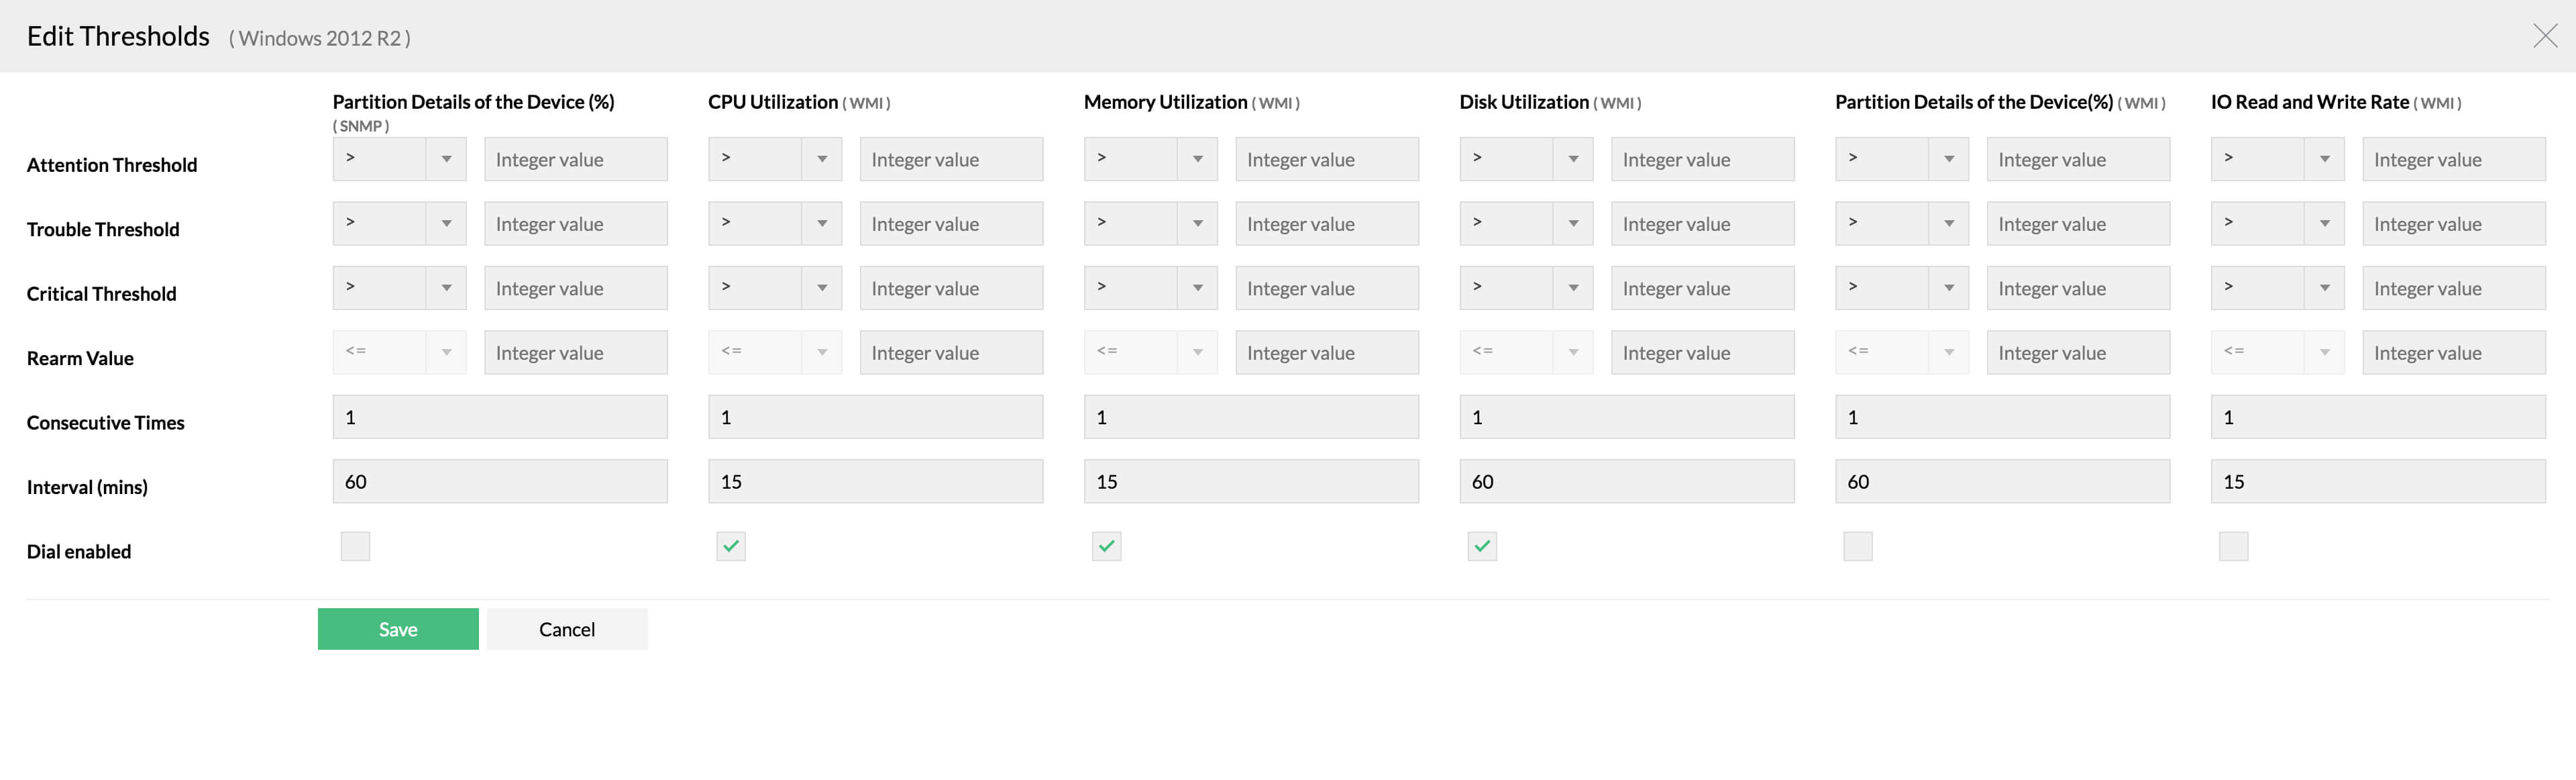Toggle off Dial enabled for Disk Utilization

pos(1482,546)
